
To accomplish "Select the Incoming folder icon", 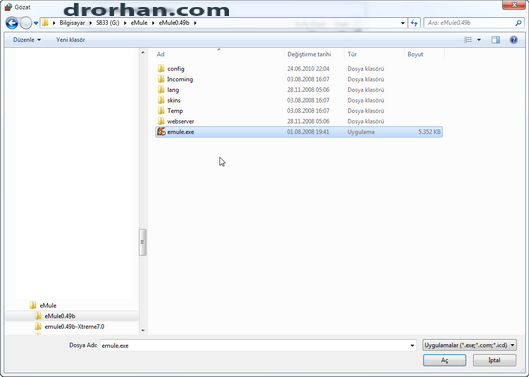I will [x=161, y=79].
